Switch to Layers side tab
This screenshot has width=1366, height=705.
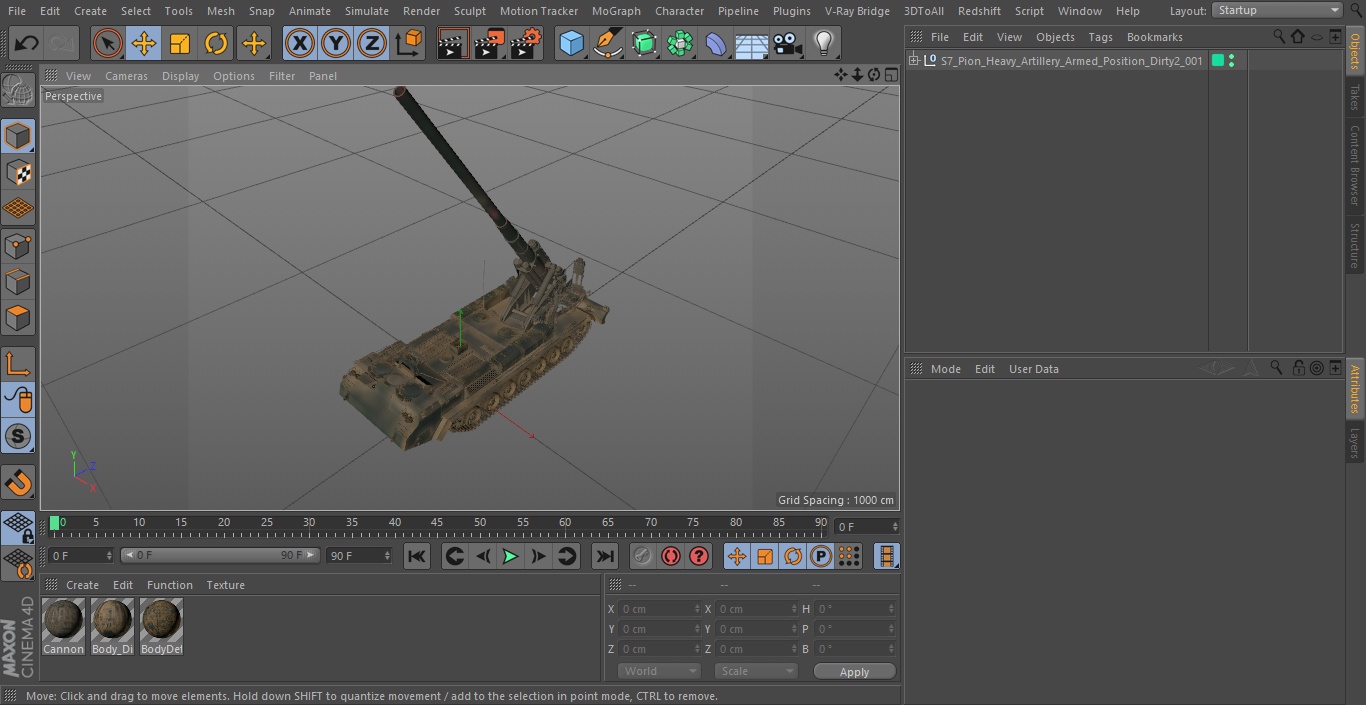[x=1355, y=442]
